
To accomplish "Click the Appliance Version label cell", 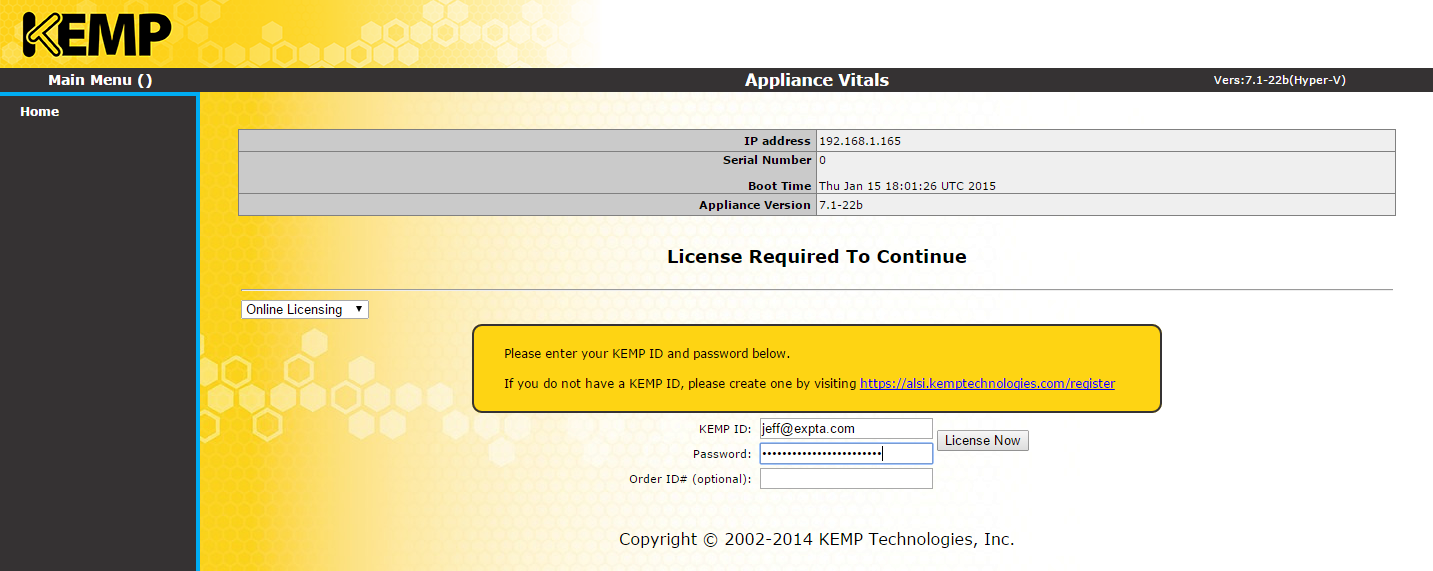I will (x=527, y=205).
